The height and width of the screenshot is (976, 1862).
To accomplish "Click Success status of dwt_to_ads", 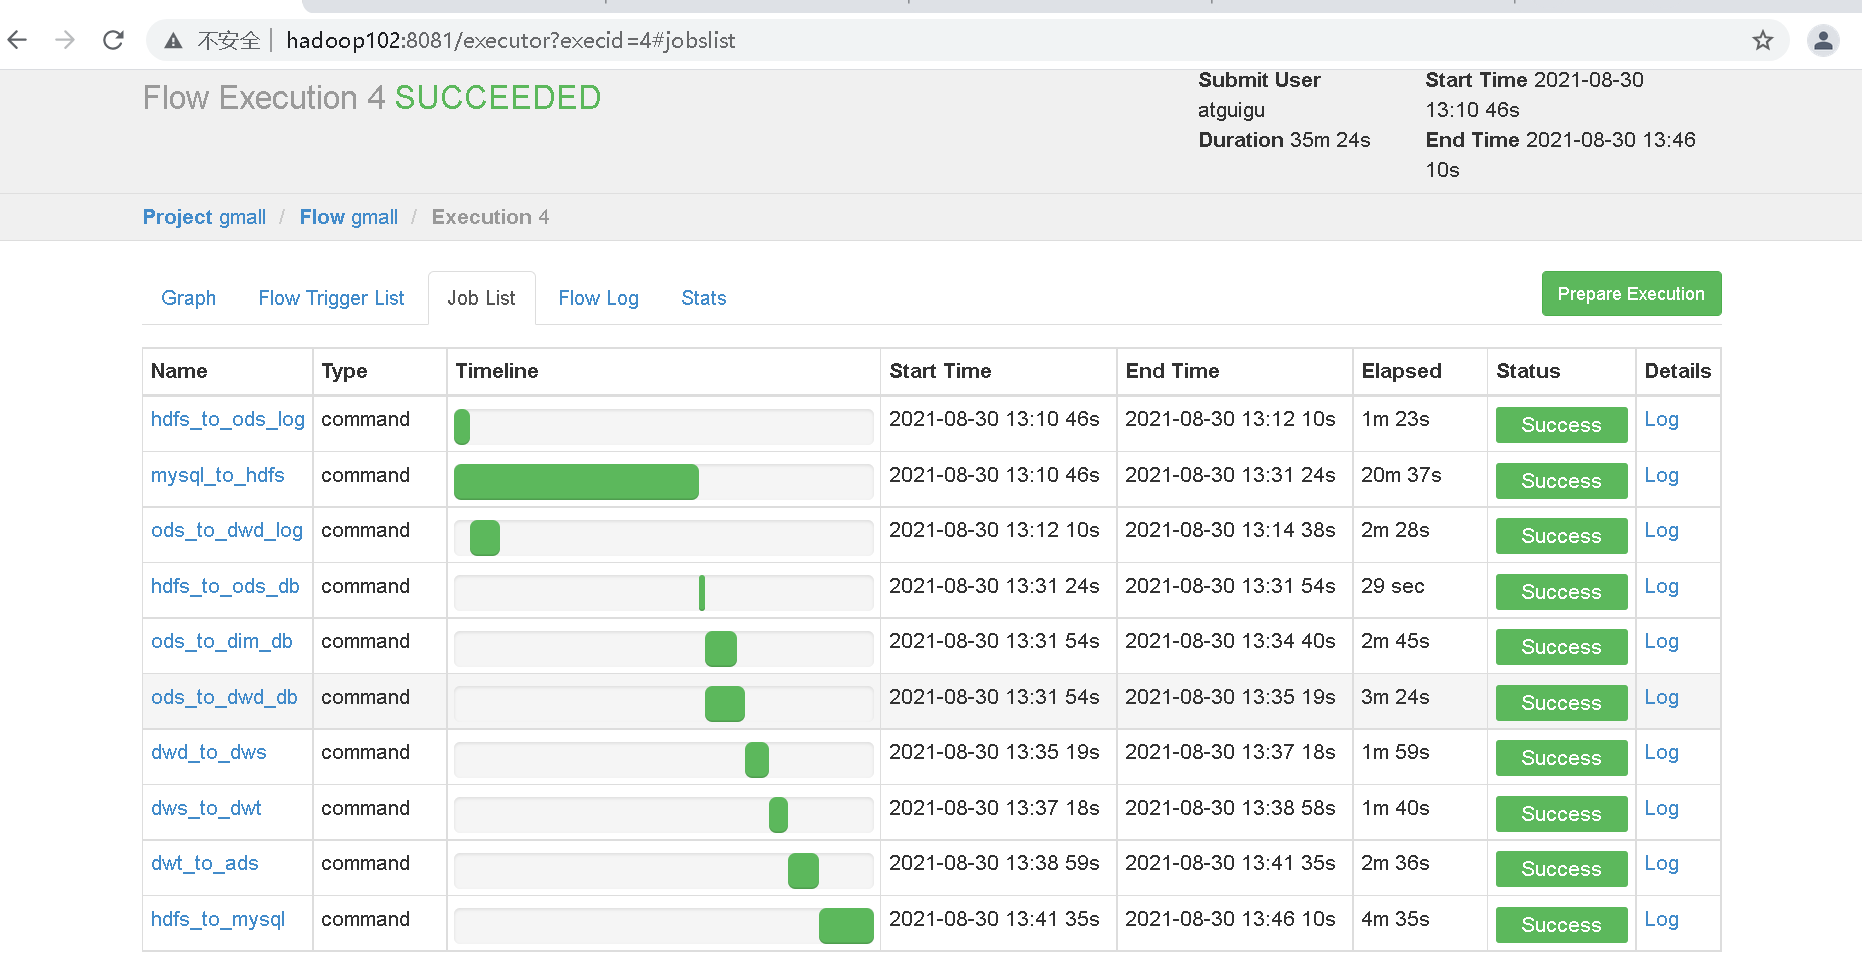I will point(1561,869).
